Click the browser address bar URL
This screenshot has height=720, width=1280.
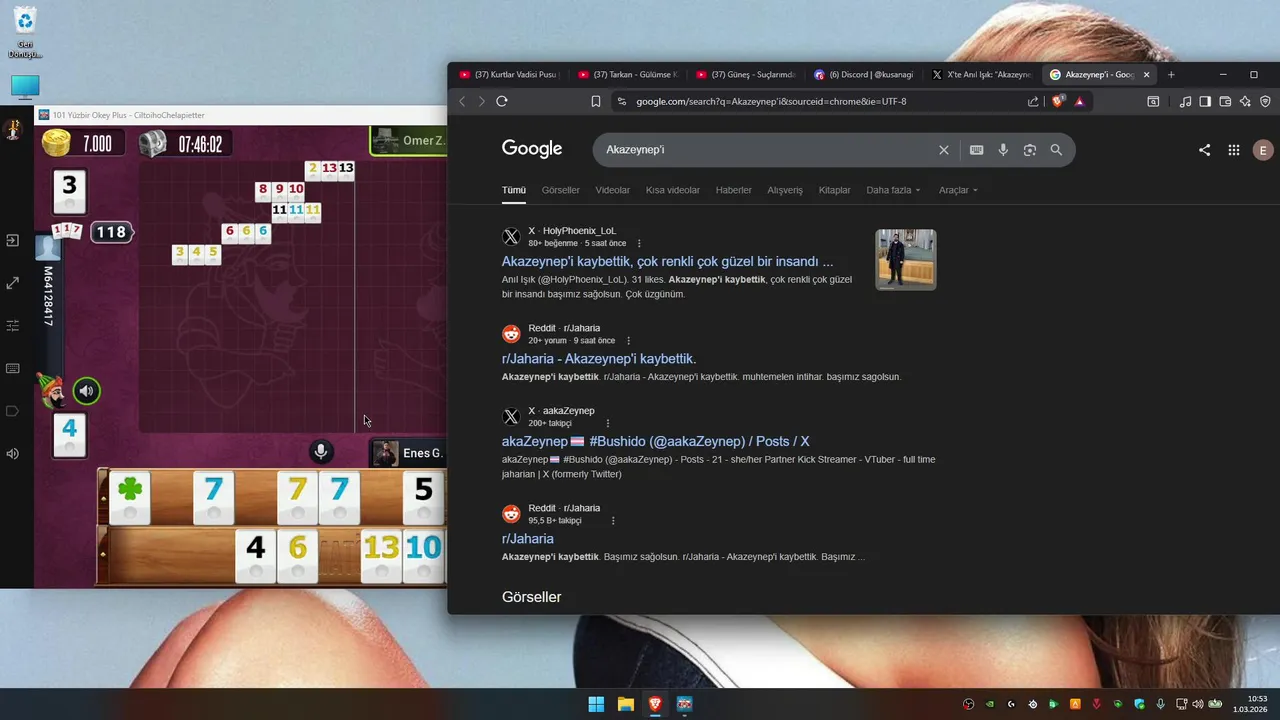click(x=771, y=101)
